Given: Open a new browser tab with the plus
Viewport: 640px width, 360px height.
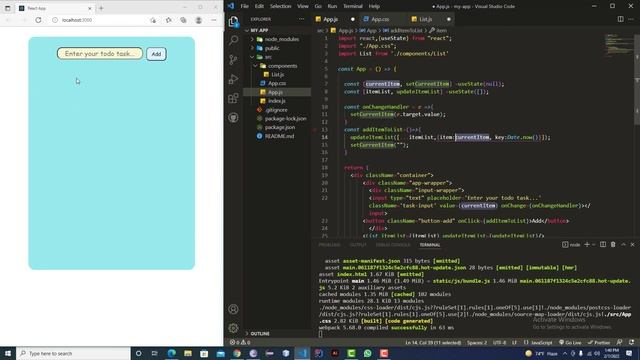Looking at the screenshot, I should point(101,8).
